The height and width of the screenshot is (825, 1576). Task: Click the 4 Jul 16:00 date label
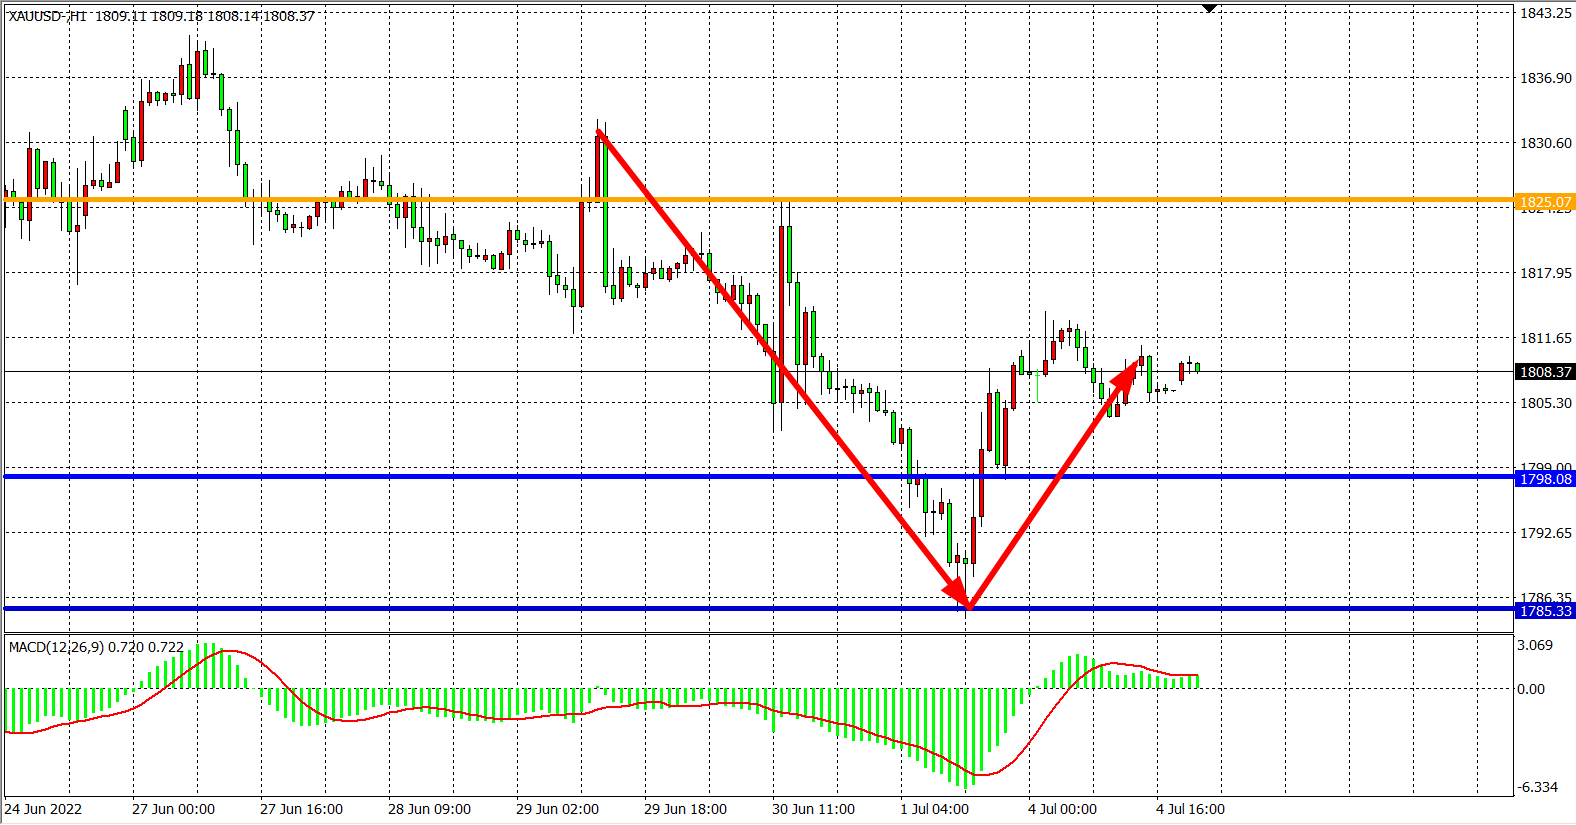click(x=1190, y=809)
